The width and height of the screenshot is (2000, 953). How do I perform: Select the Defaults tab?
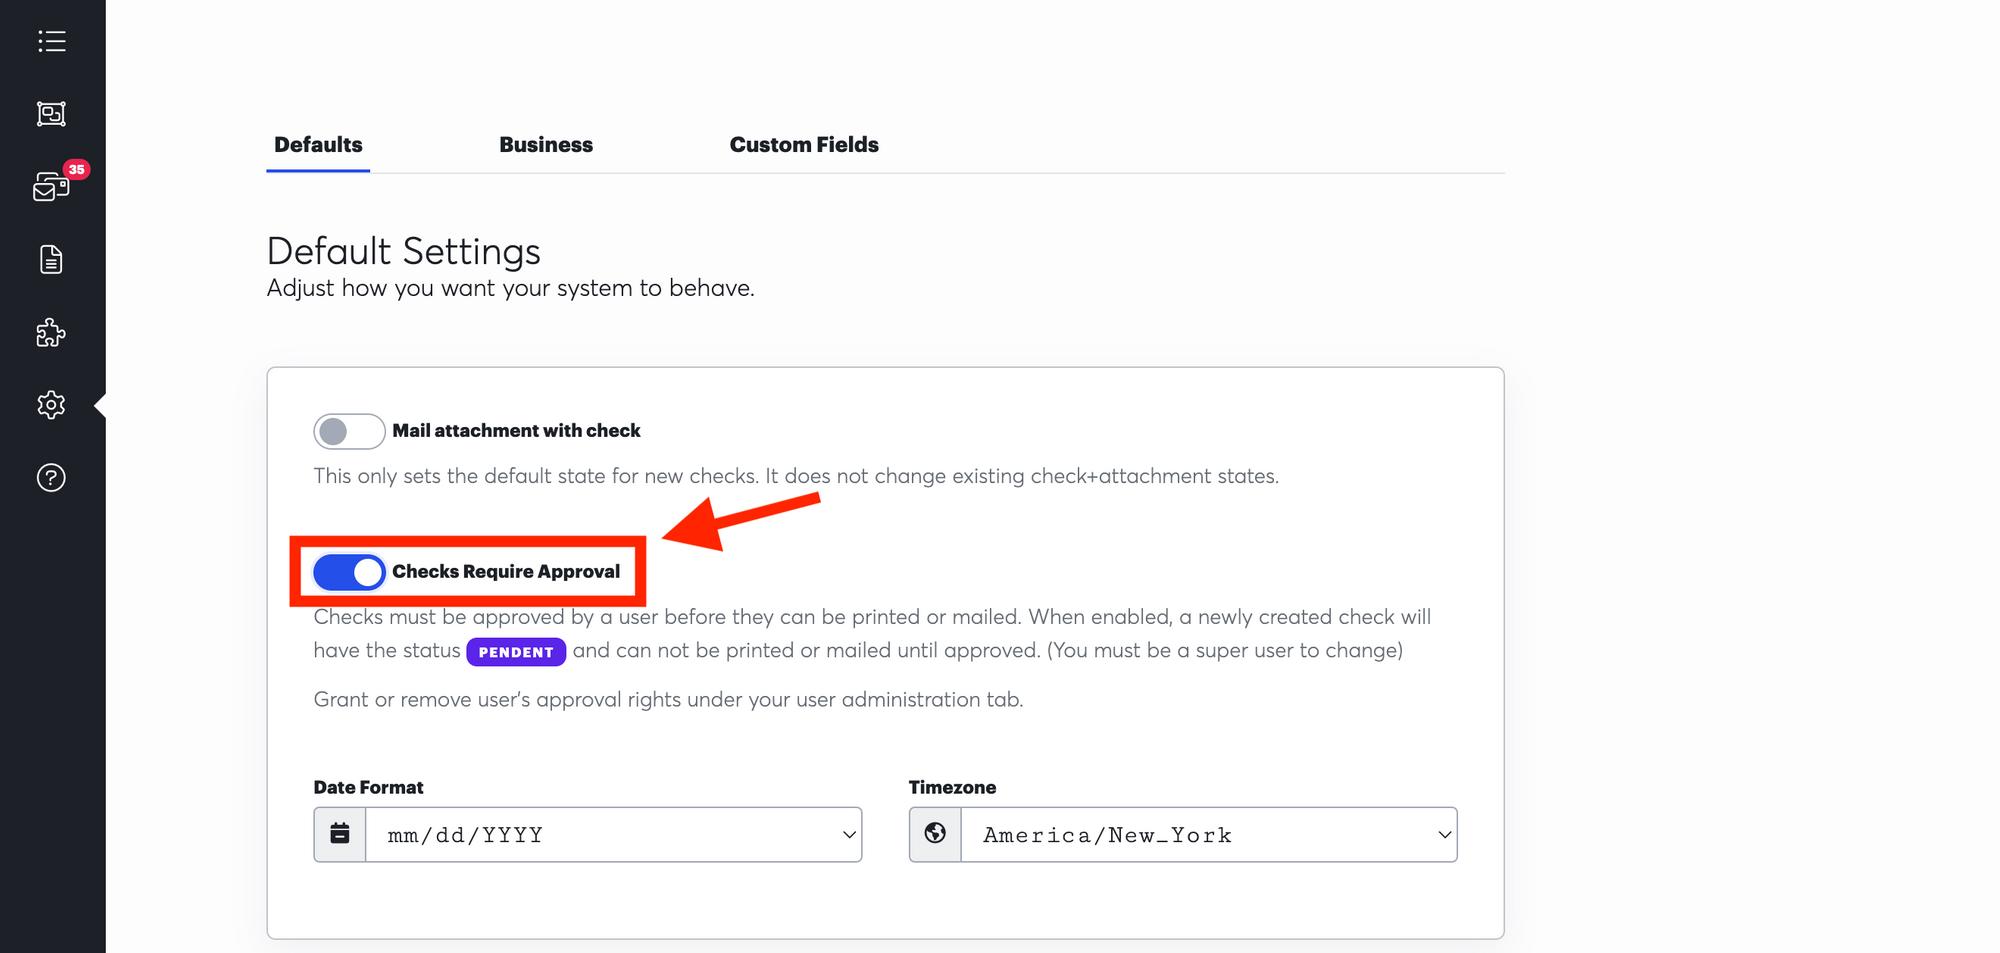click(x=318, y=145)
